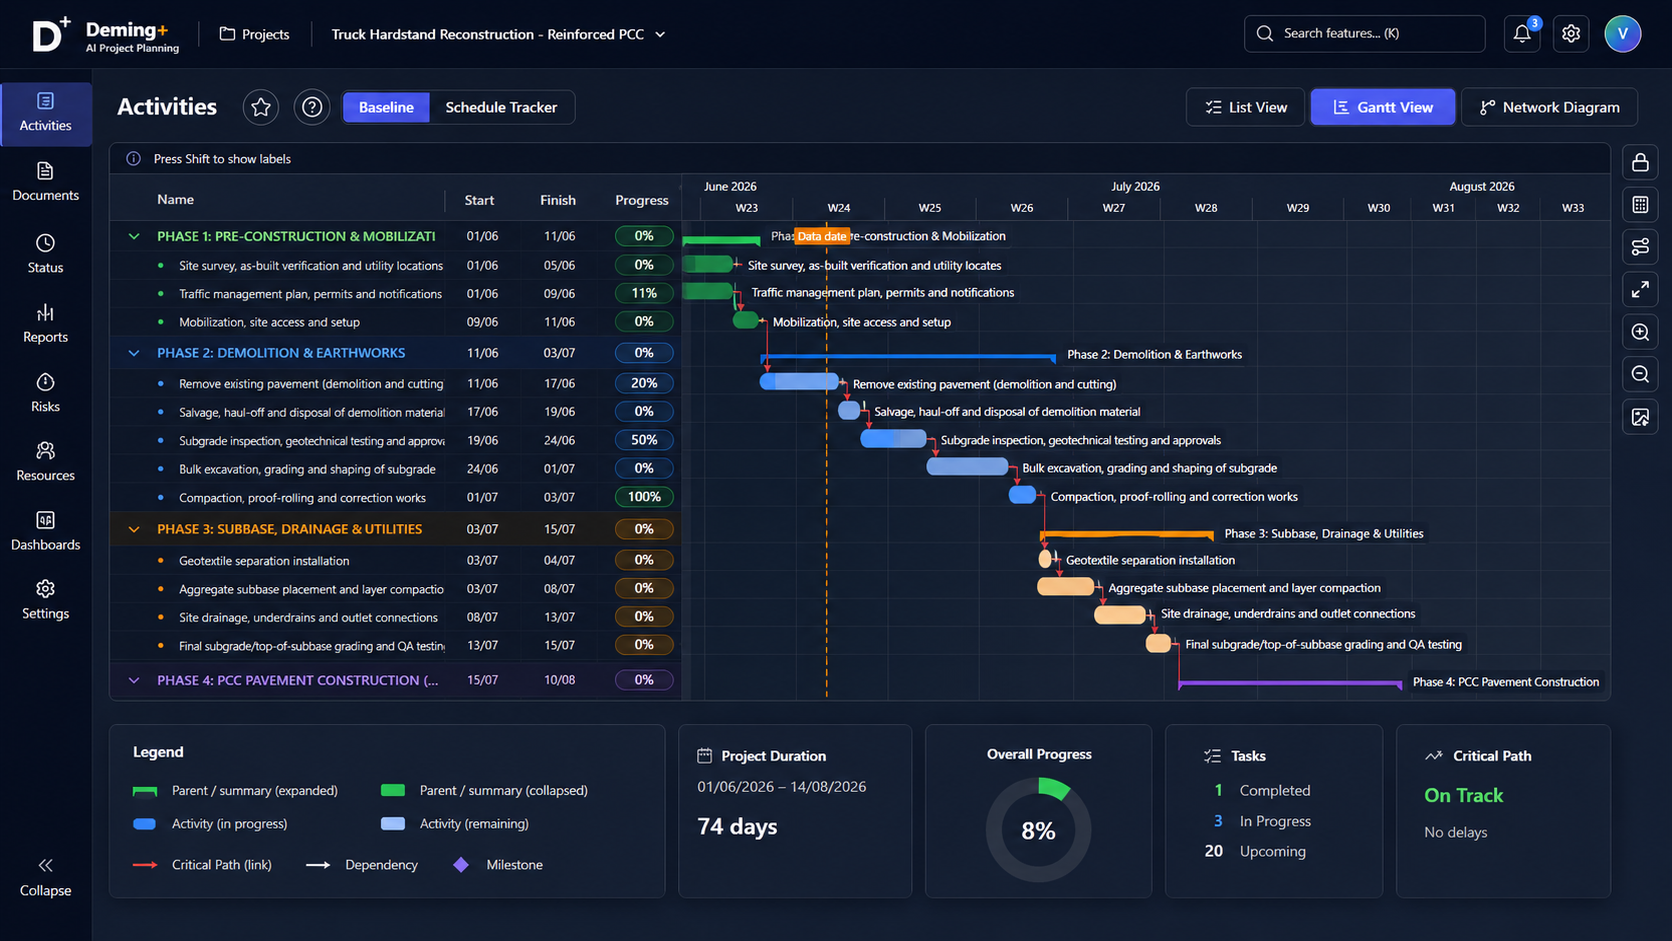Screen dimensions: 1672x941
Task: Click On Track critical path status
Action: [x=1463, y=795]
